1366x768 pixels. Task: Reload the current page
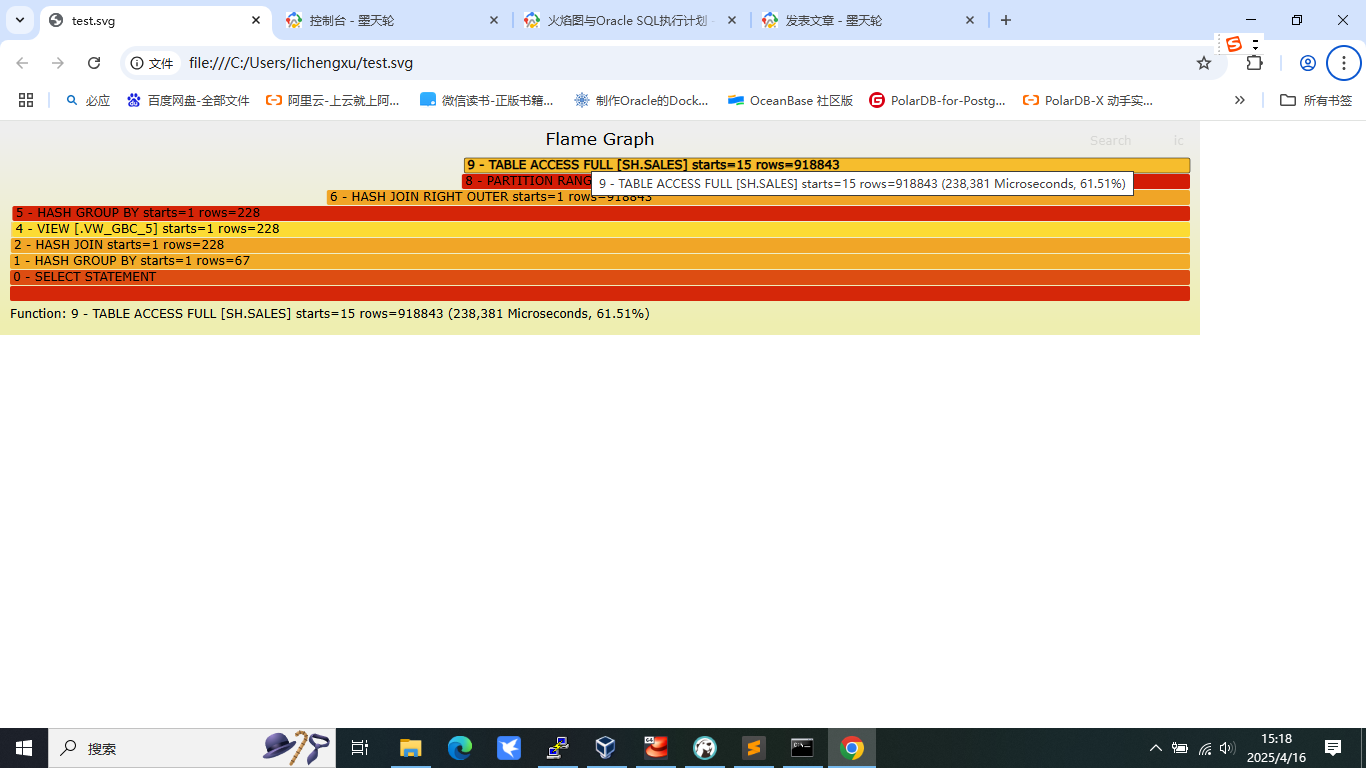(x=94, y=63)
